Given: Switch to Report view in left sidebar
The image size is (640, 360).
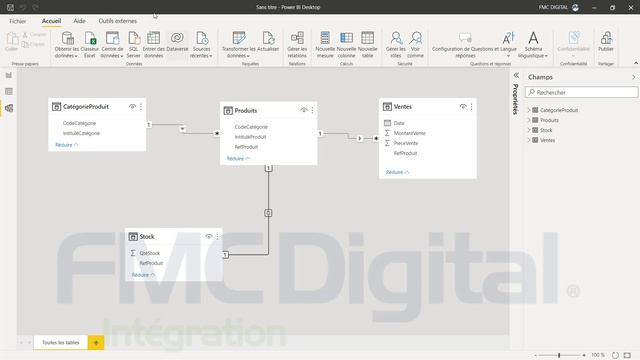Looking at the screenshot, I should (x=9, y=75).
